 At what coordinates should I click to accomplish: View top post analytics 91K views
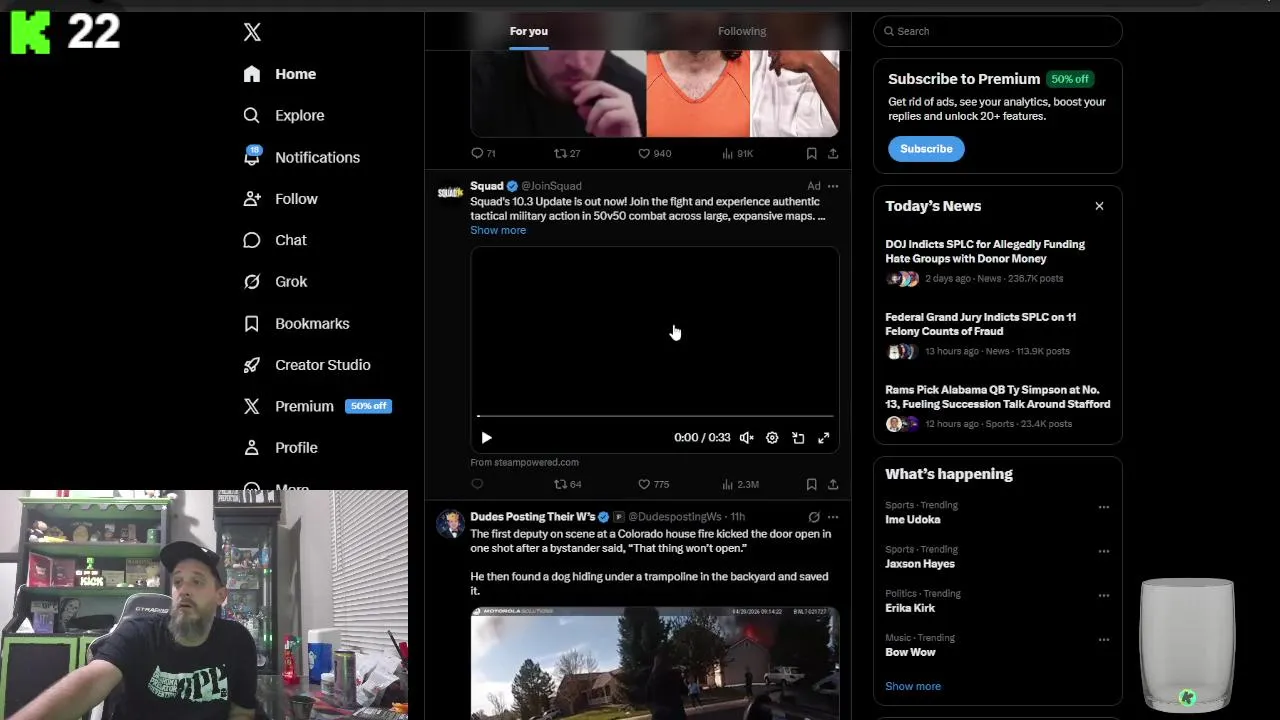click(738, 153)
